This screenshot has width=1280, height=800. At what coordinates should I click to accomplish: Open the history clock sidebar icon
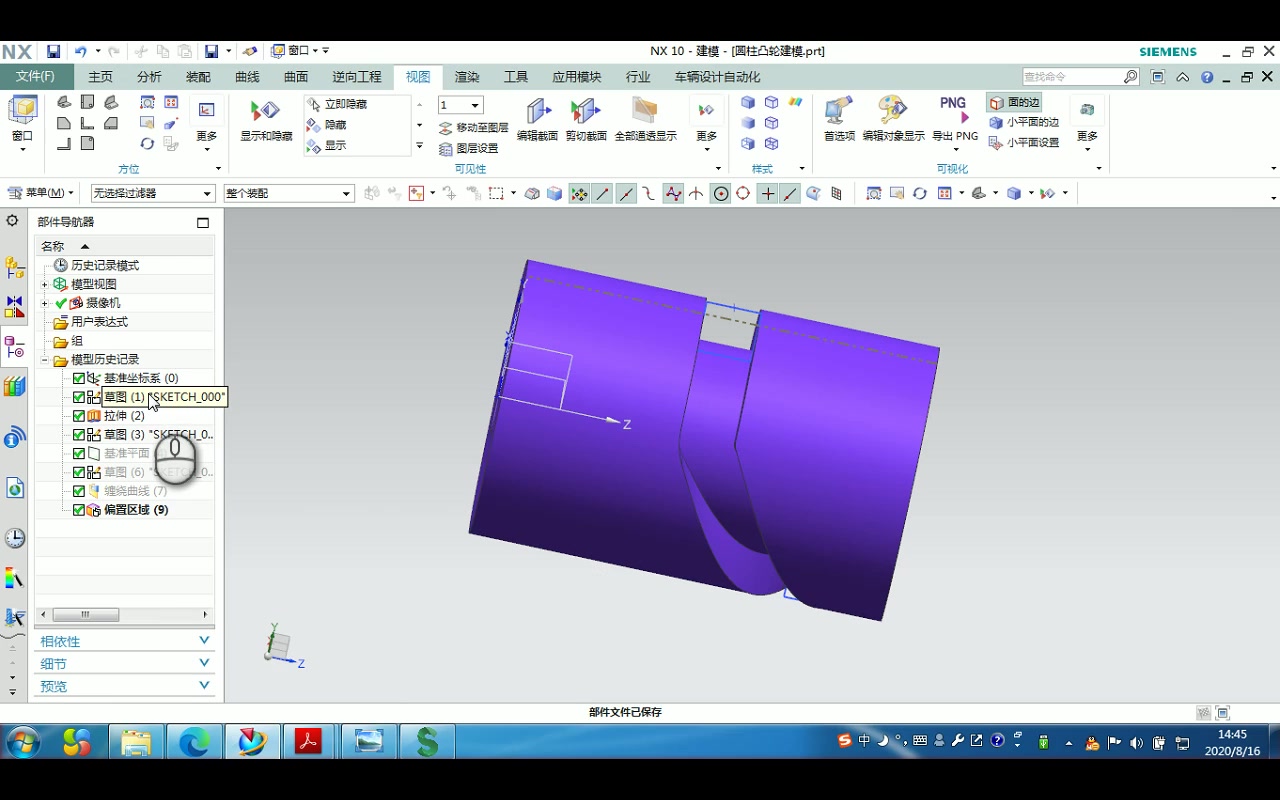click(14, 538)
